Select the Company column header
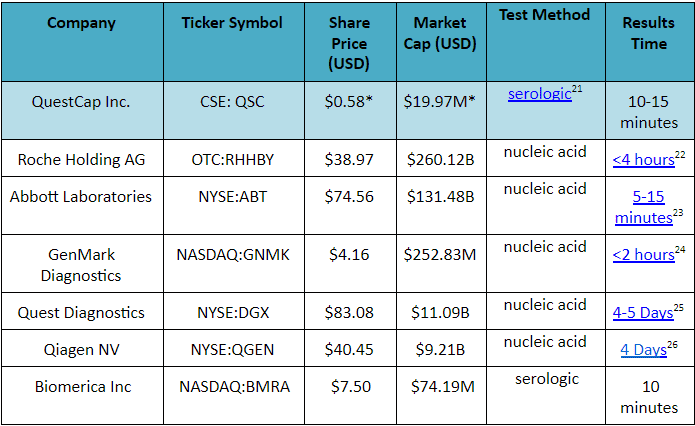This screenshot has width=695, height=426. tap(82, 42)
